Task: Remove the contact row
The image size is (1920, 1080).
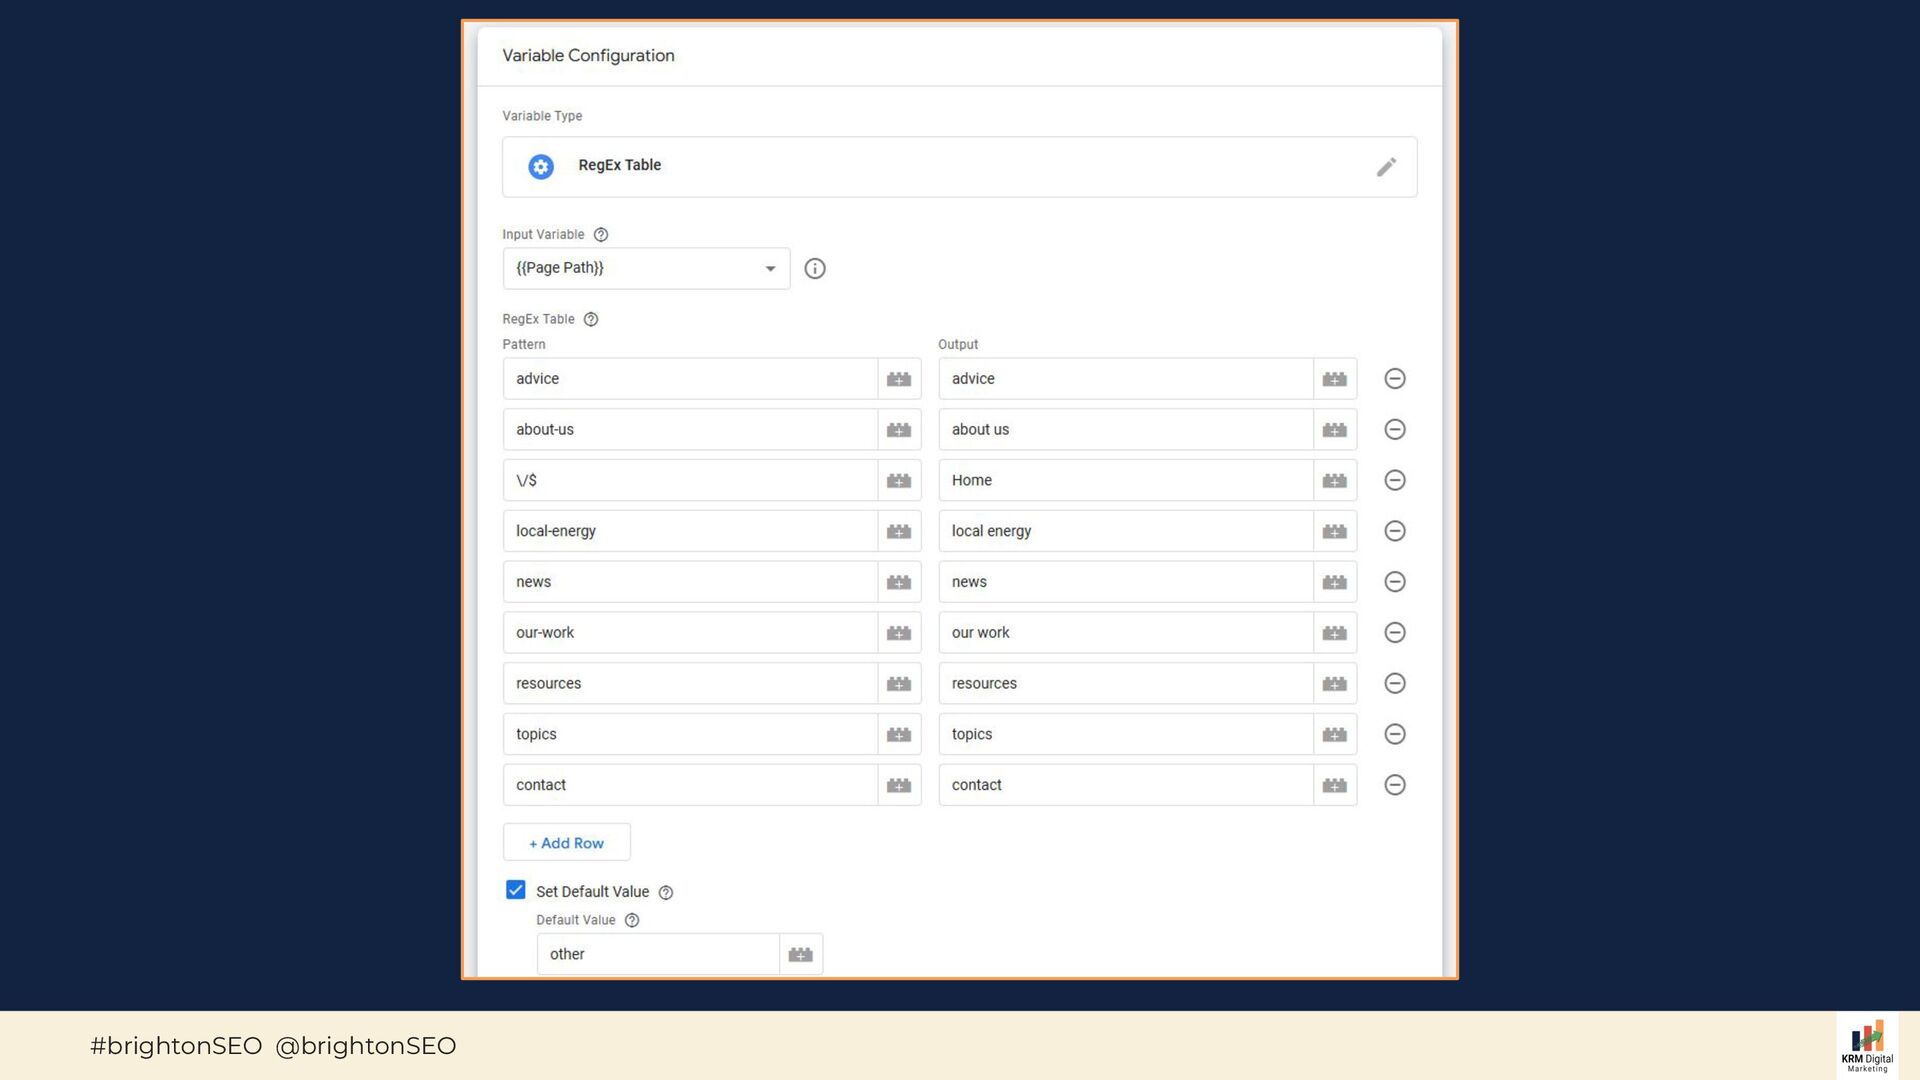Action: [1395, 786]
